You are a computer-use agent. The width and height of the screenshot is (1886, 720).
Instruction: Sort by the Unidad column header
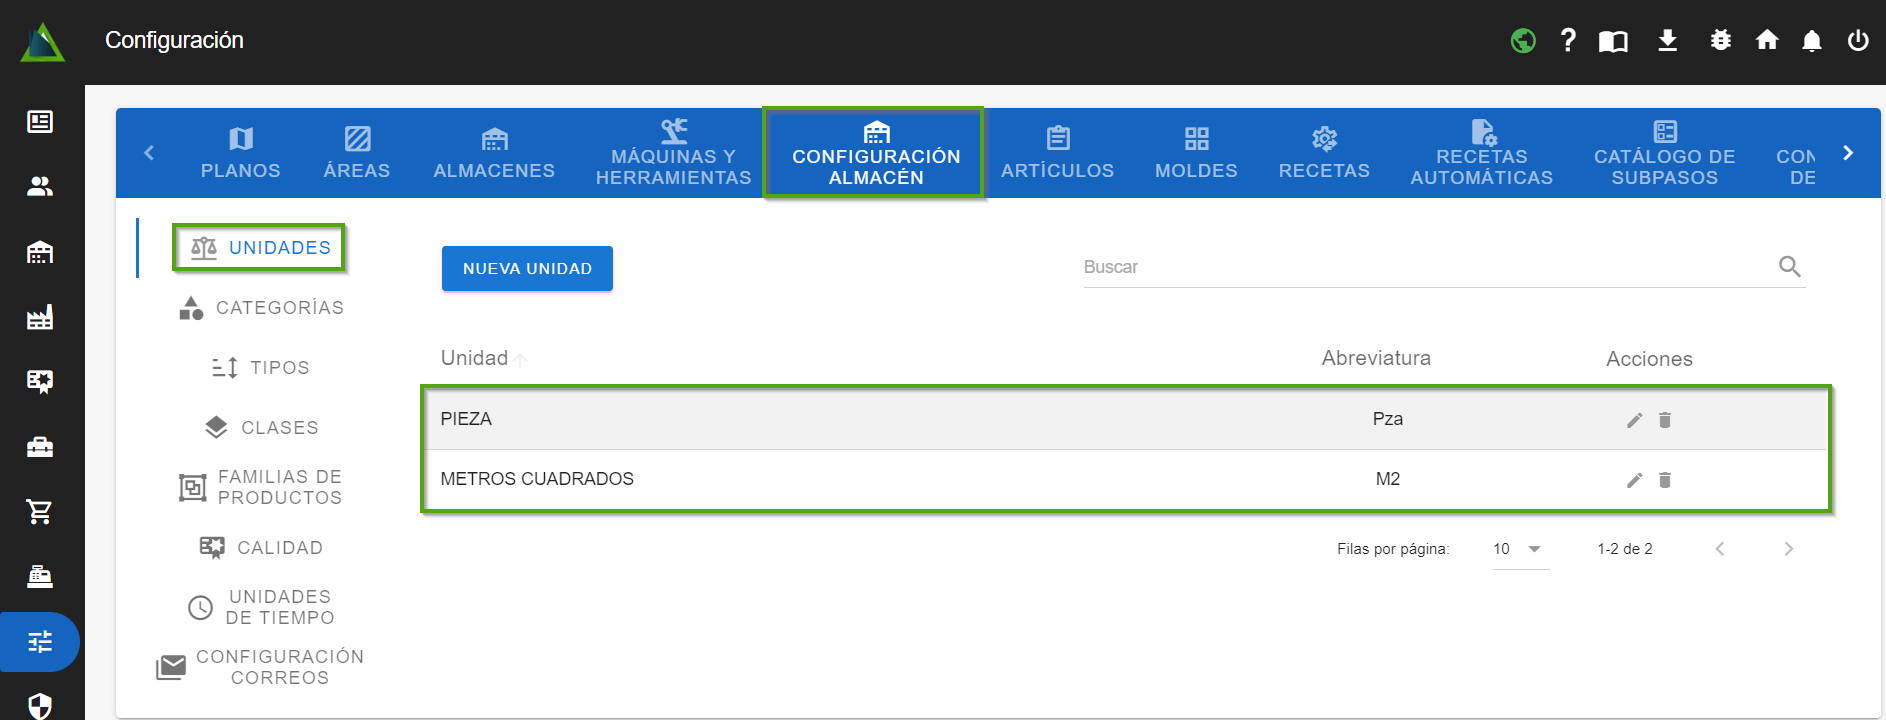pos(475,358)
